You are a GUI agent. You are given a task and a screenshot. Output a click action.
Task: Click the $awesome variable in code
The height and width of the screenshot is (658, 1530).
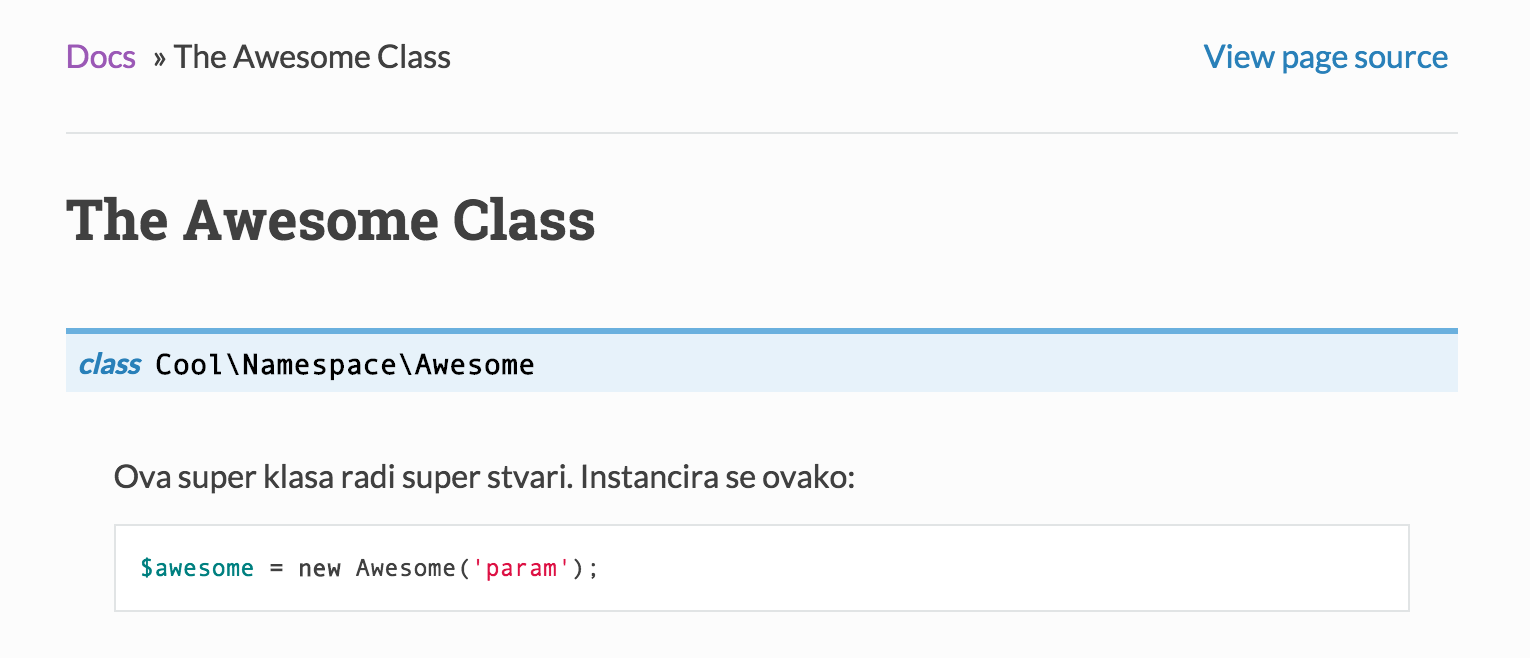[x=197, y=568]
